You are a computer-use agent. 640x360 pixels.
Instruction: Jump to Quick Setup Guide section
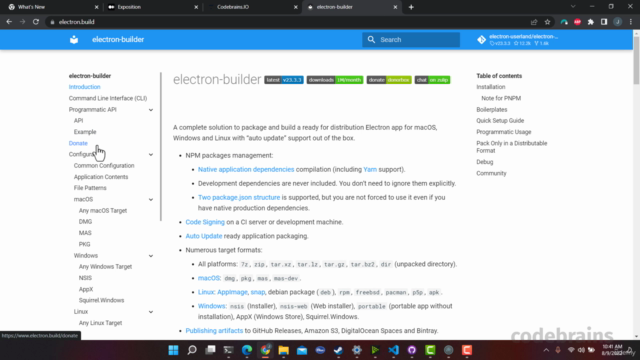tap(500, 121)
